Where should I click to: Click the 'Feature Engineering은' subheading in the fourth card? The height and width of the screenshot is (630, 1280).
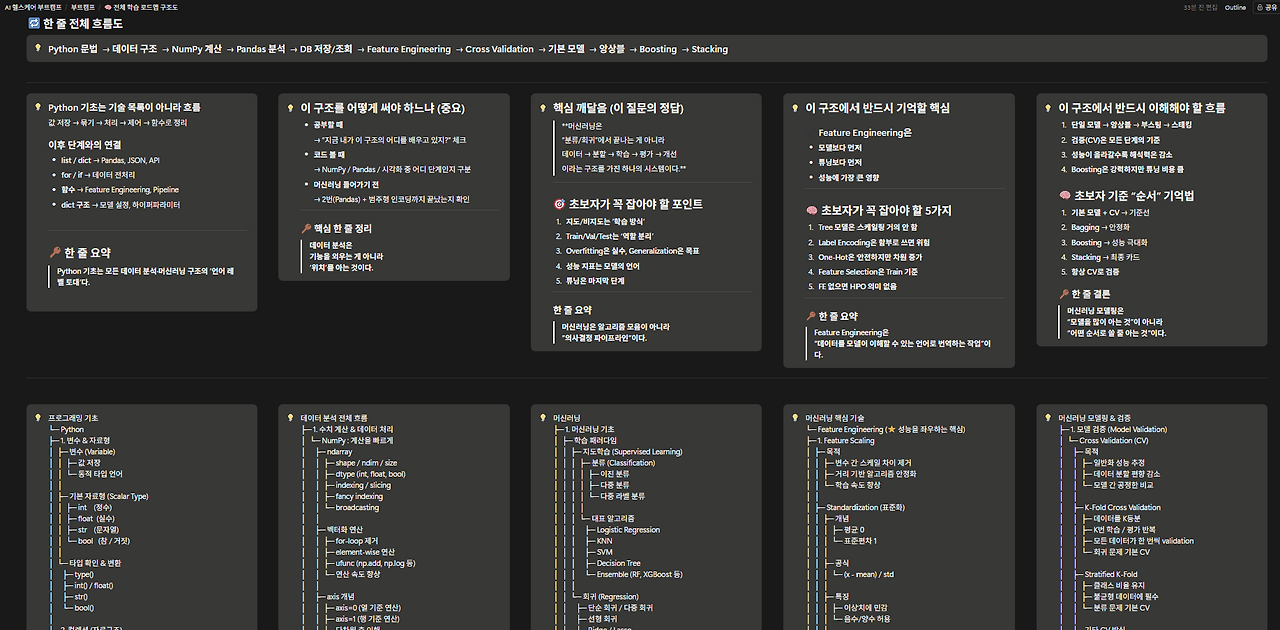(x=865, y=133)
